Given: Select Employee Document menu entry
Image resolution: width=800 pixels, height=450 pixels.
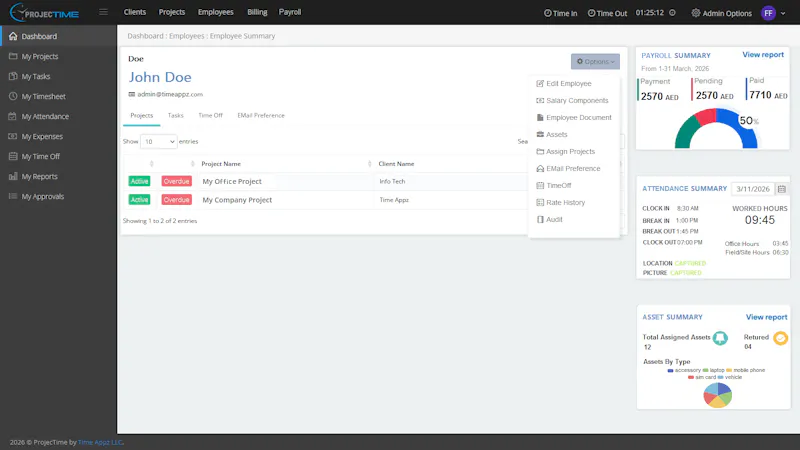Looking at the screenshot, I should [x=574, y=117].
